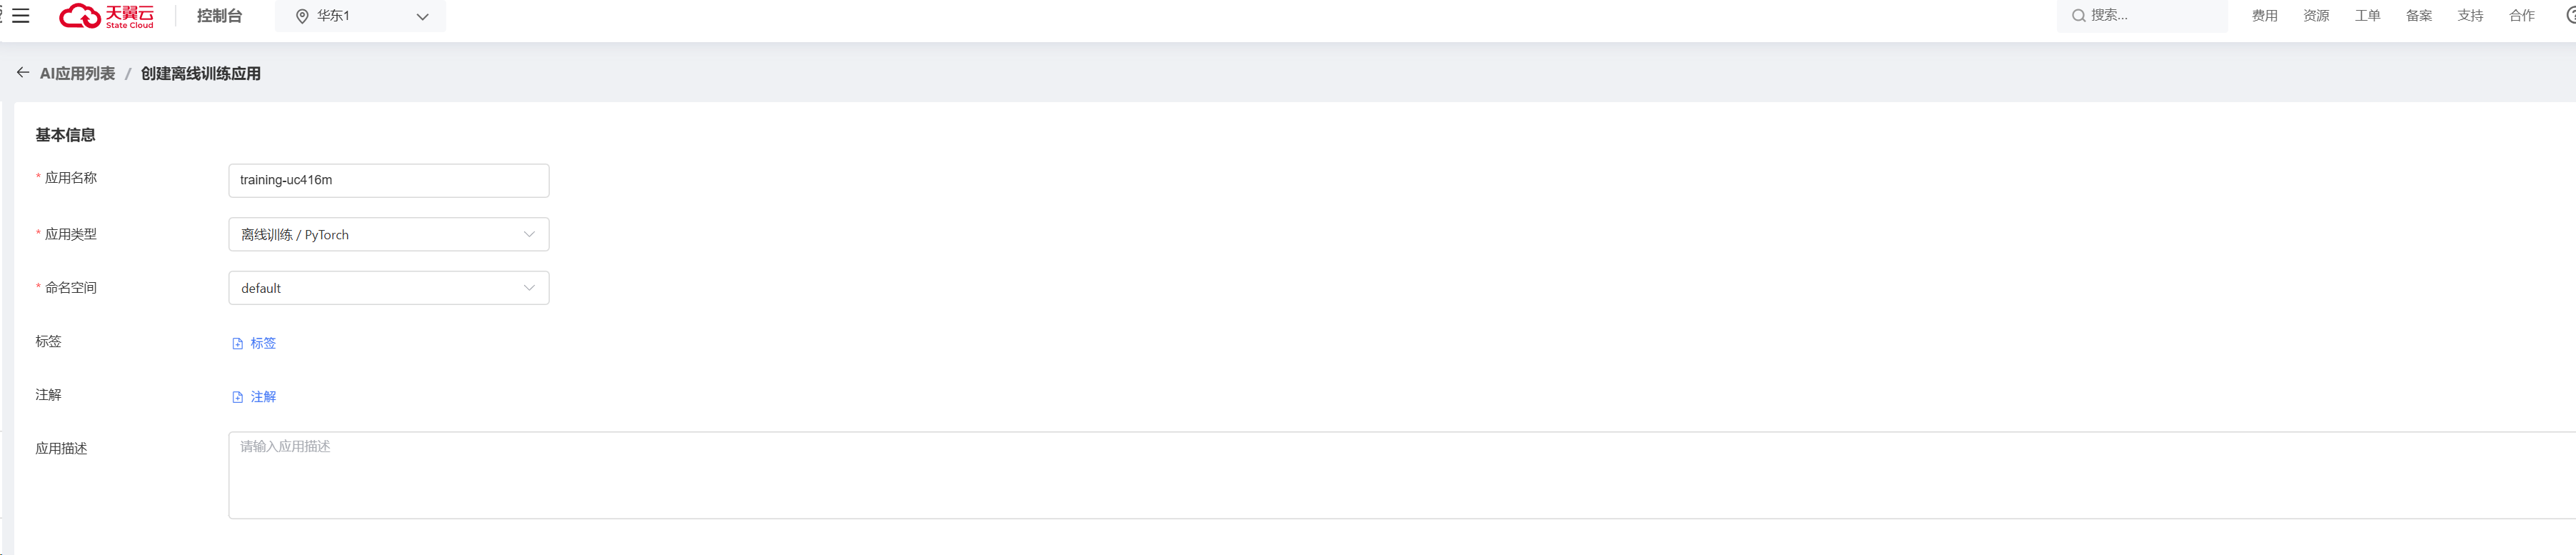Image resolution: width=2576 pixels, height=555 pixels.
Task: Open the hamburger navigation menu
Action: pyautogui.click(x=20, y=16)
